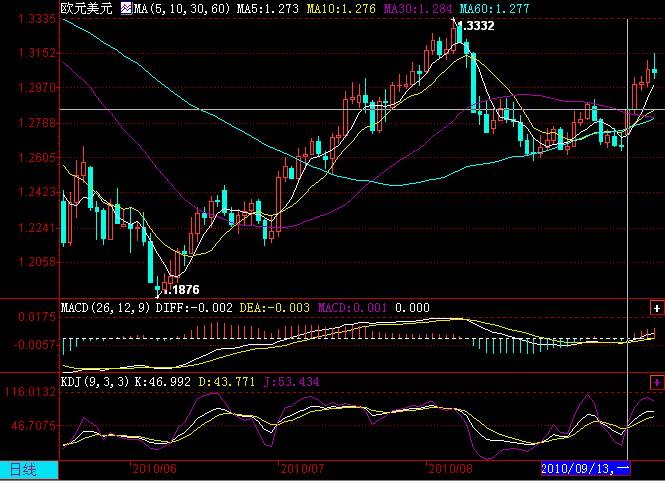Click the yellow MA10:1.276 value
Image resolution: width=665 pixels, height=481 pixels.
tap(341, 8)
